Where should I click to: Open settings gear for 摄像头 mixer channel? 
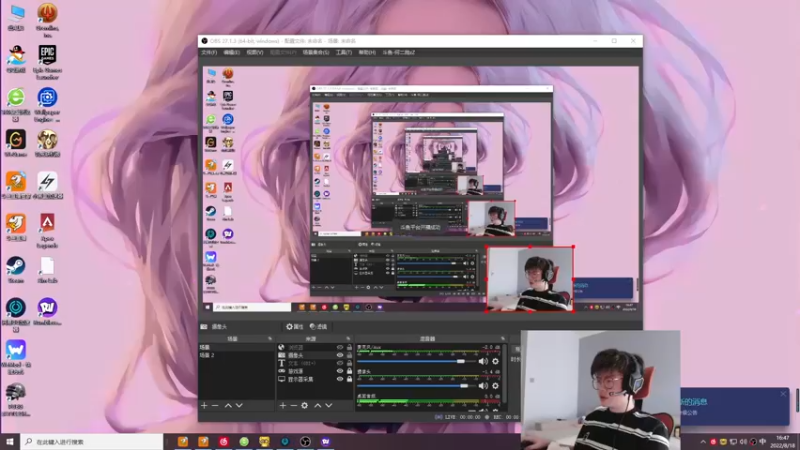tap(495, 386)
